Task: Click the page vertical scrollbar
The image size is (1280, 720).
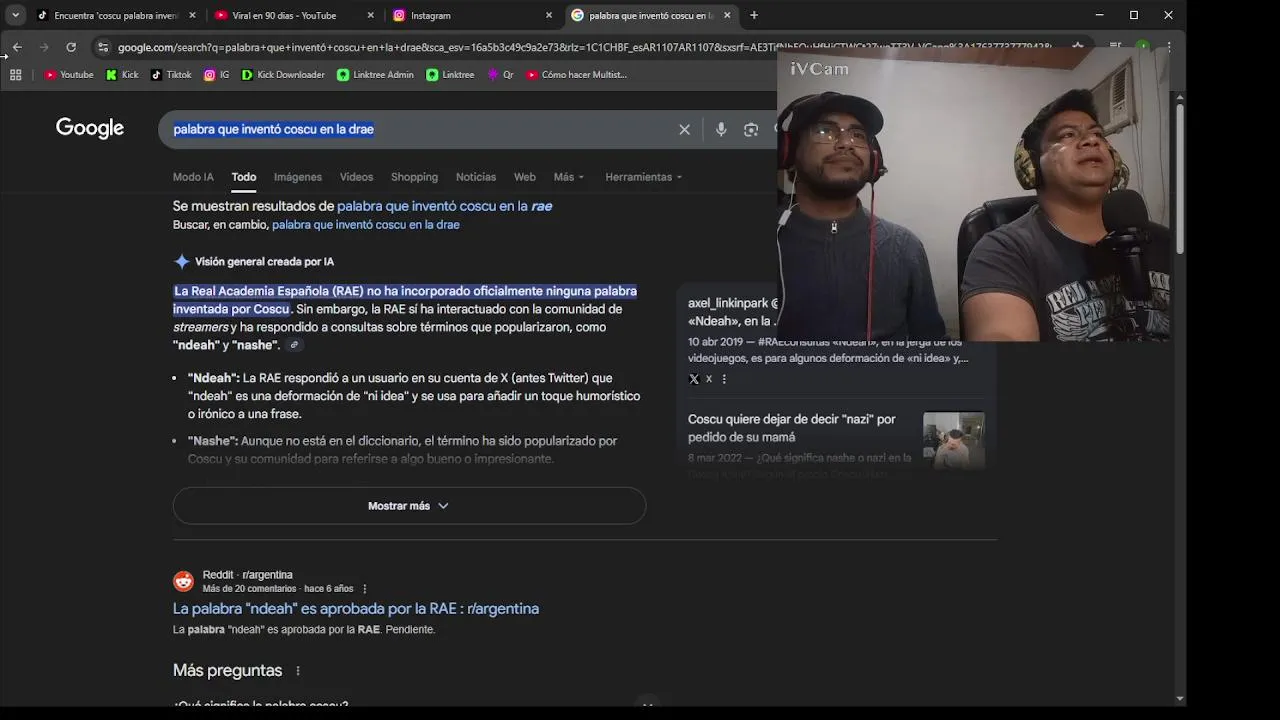Action: point(1180,180)
